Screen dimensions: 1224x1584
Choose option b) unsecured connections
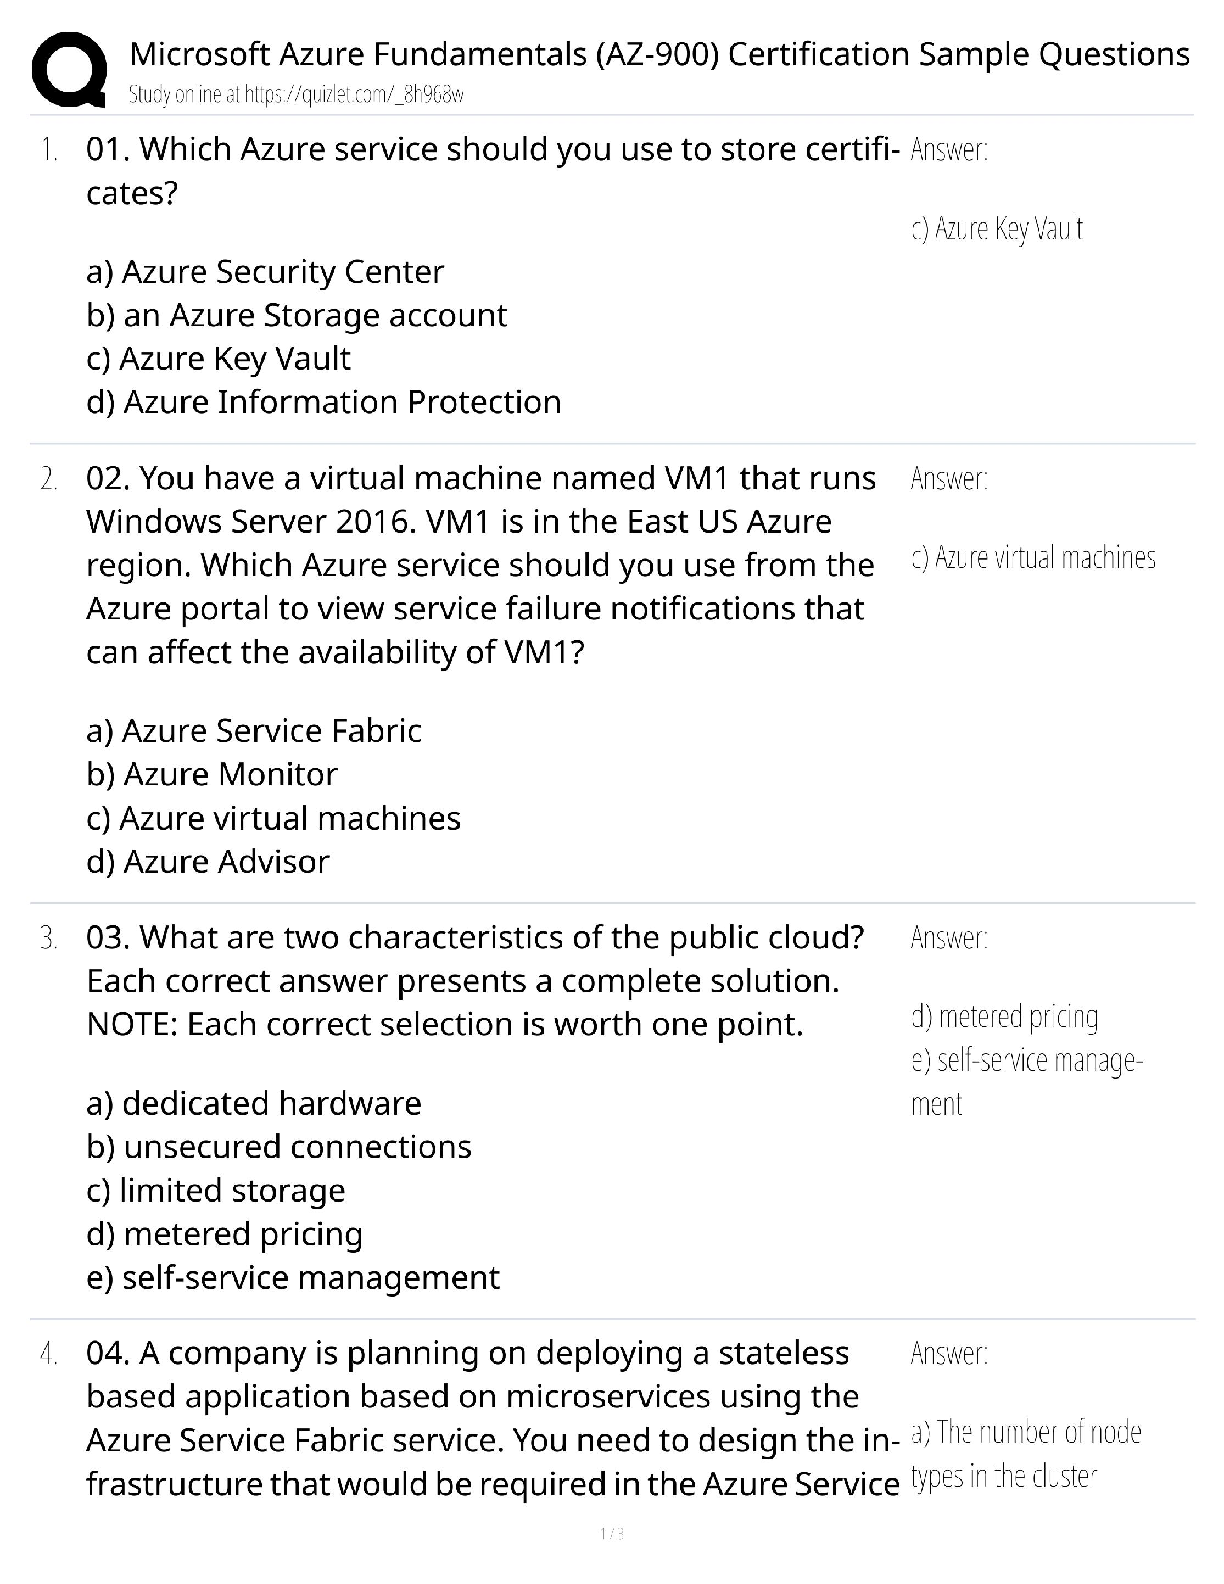click(x=279, y=1147)
